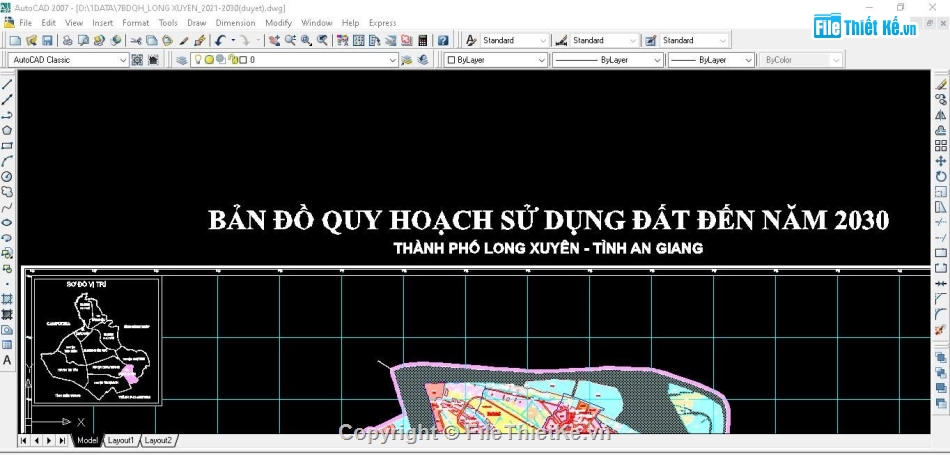Open the Express menu

point(382,23)
